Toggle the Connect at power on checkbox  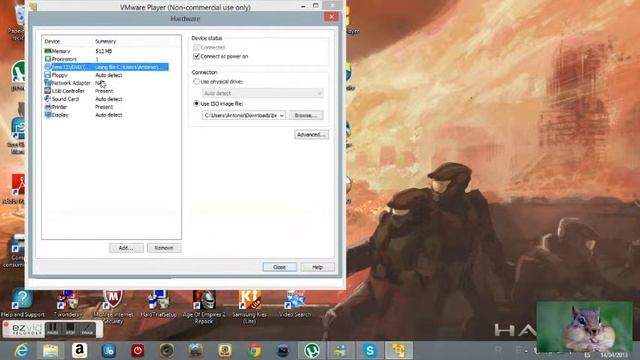pyautogui.click(x=196, y=56)
